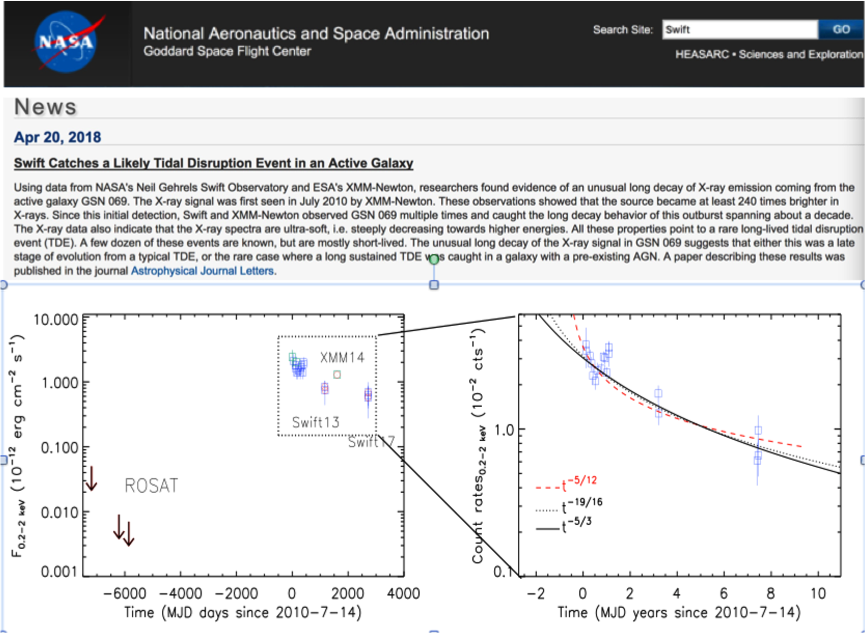
Task: Open the Swift Catches a Likely Tidal Disruption Event headline
Action: point(213,163)
